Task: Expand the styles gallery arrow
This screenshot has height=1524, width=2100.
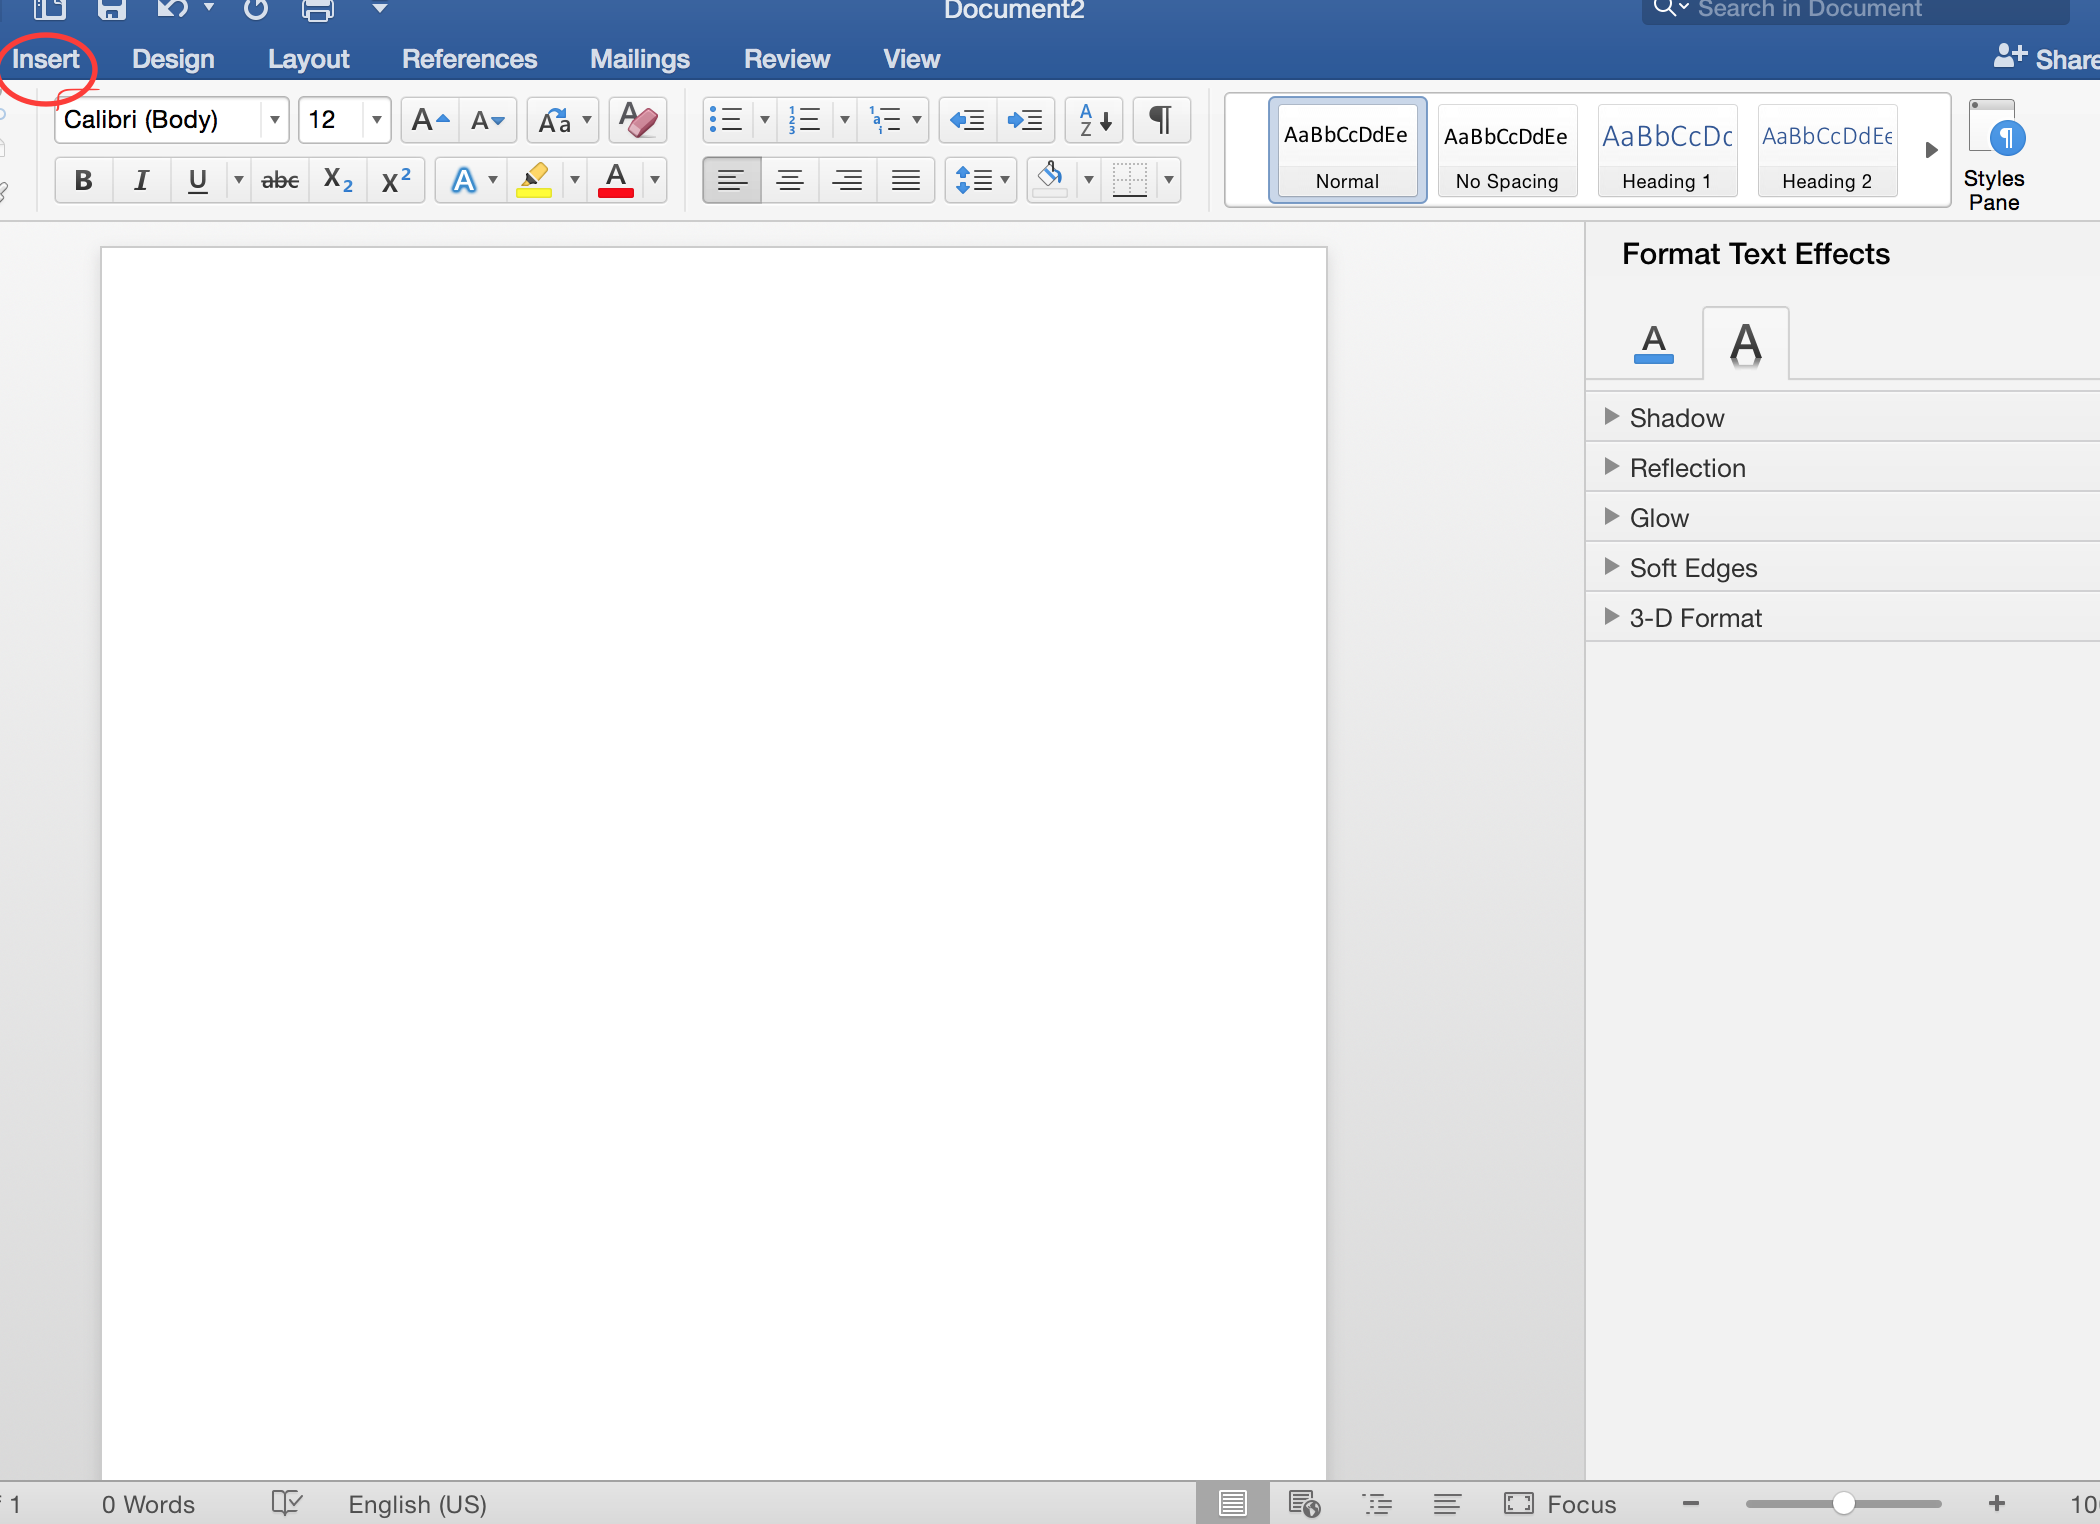Action: (1931, 150)
